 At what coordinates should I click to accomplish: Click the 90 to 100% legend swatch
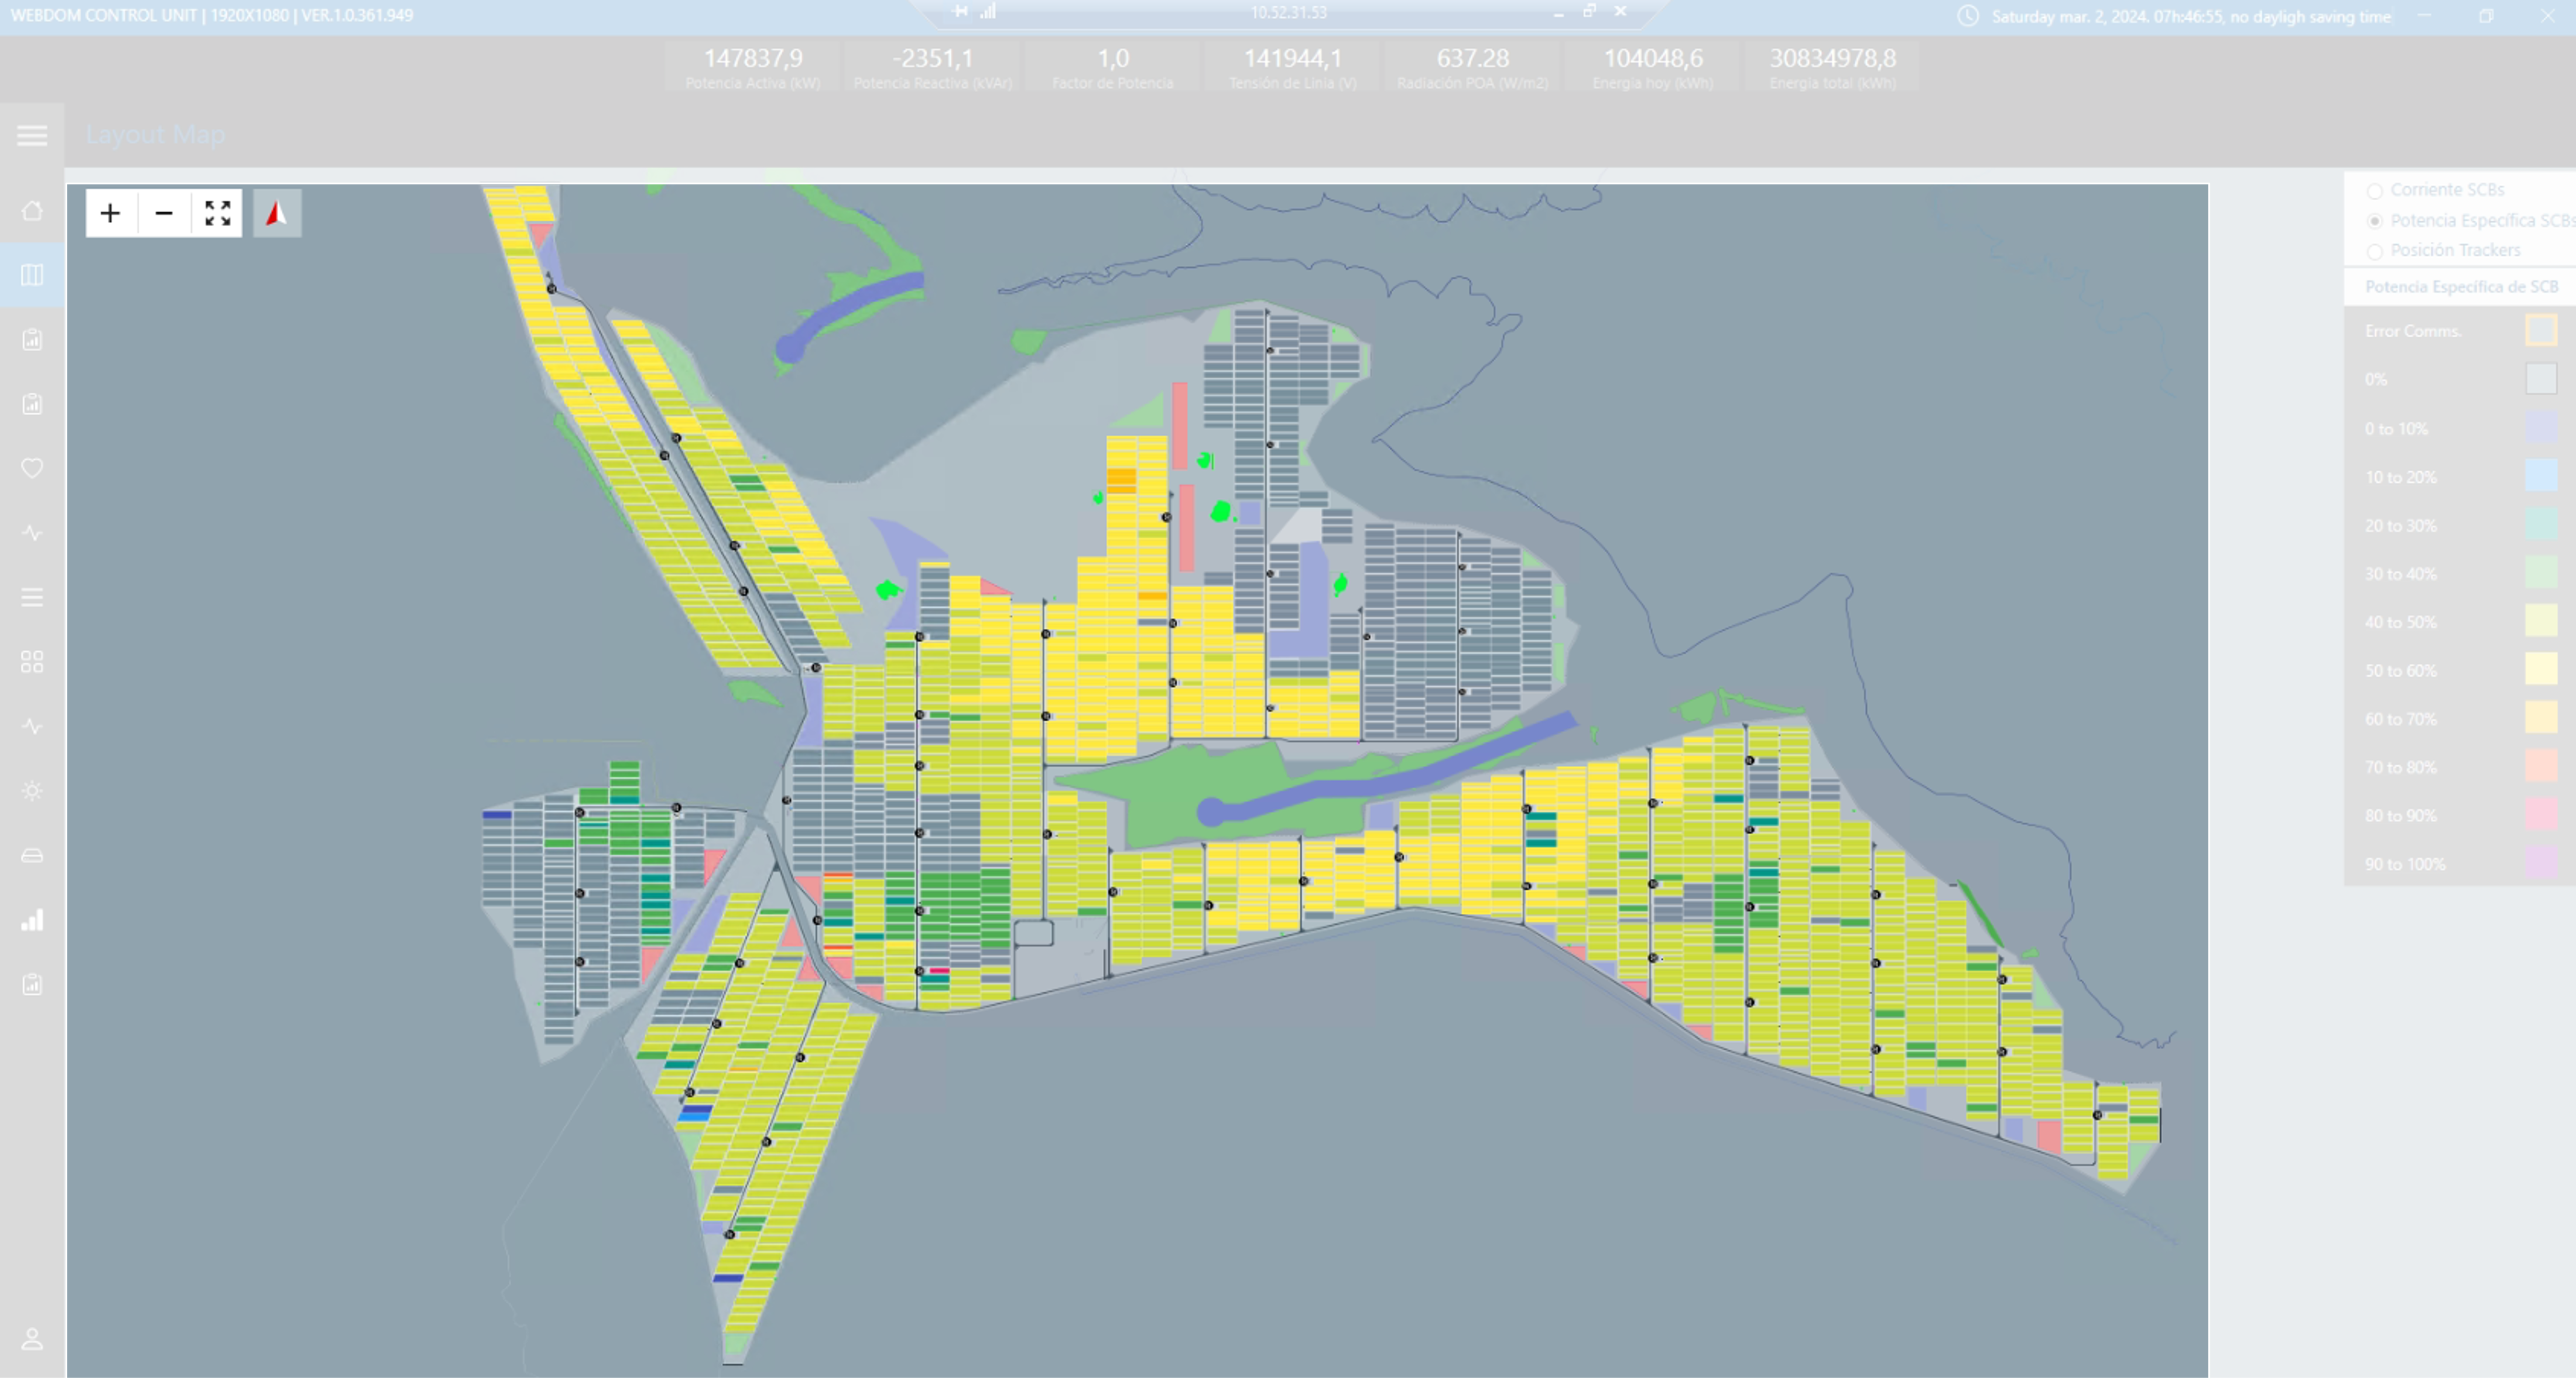[x=2541, y=863]
